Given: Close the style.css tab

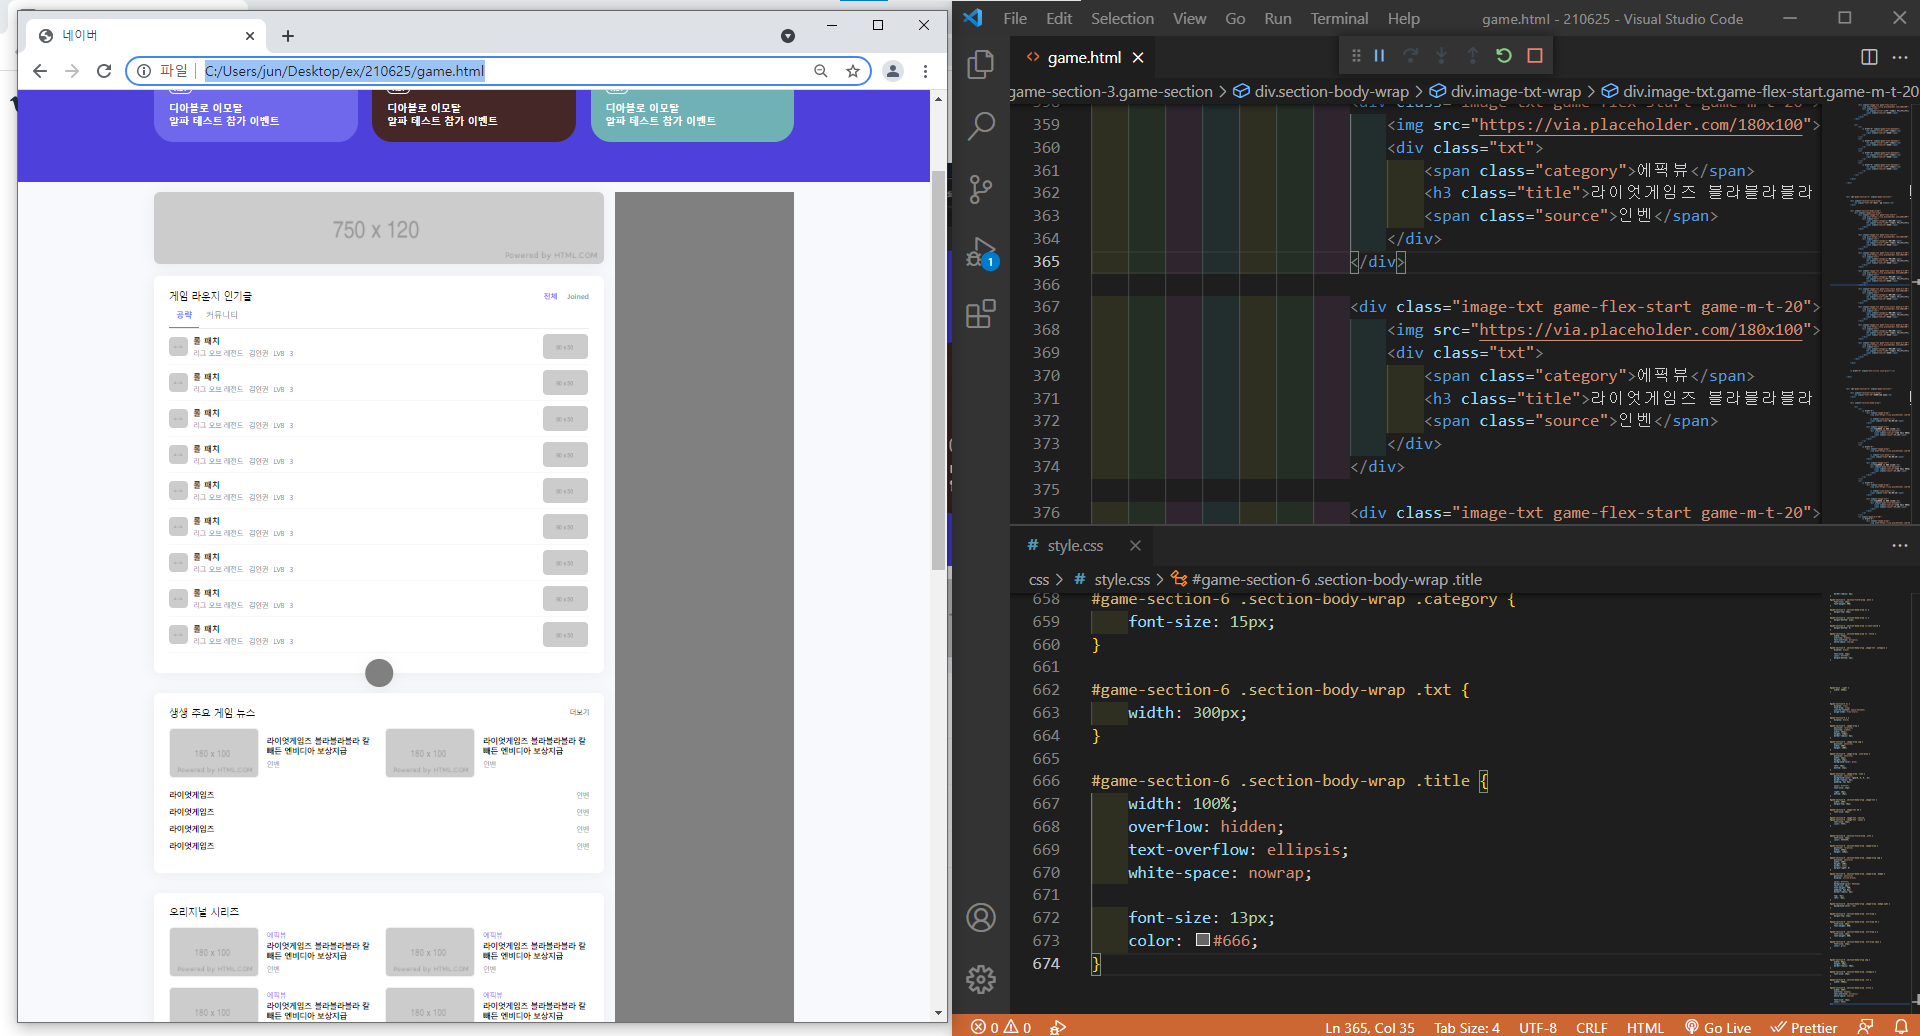Looking at the screenshot, I should (1135, 545).
